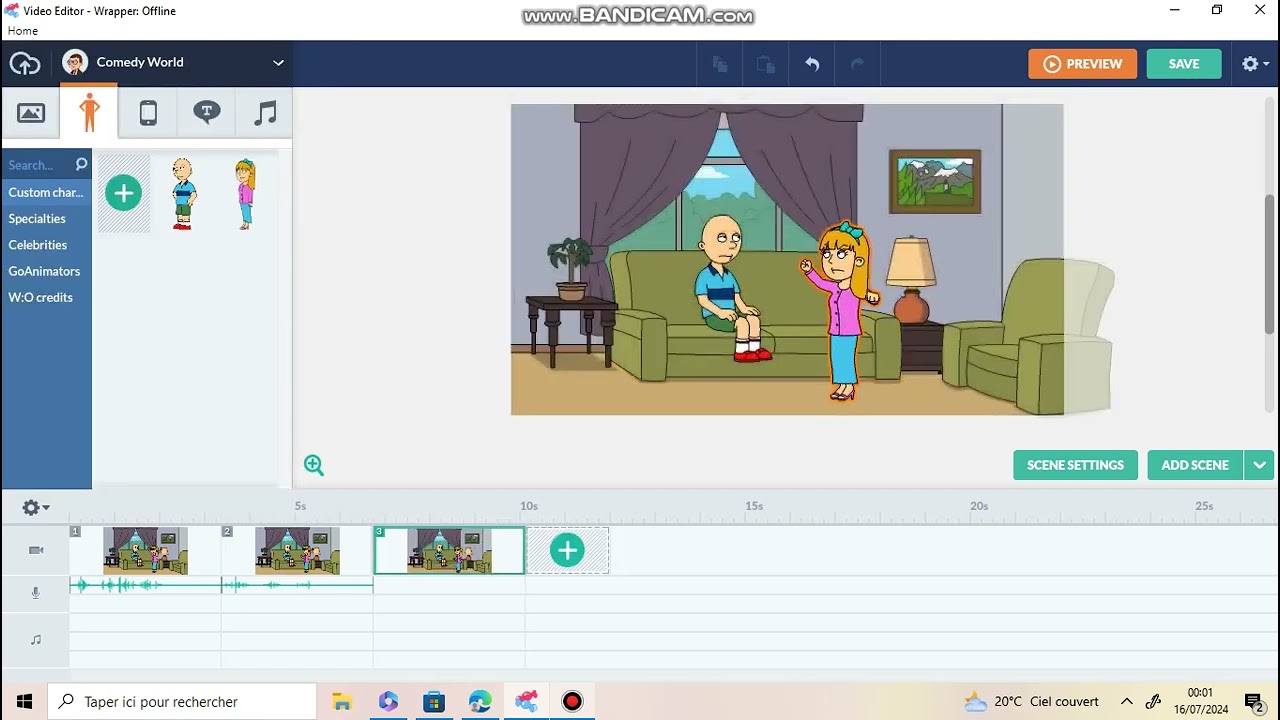Select the GoAnimators category

point(46,271)
